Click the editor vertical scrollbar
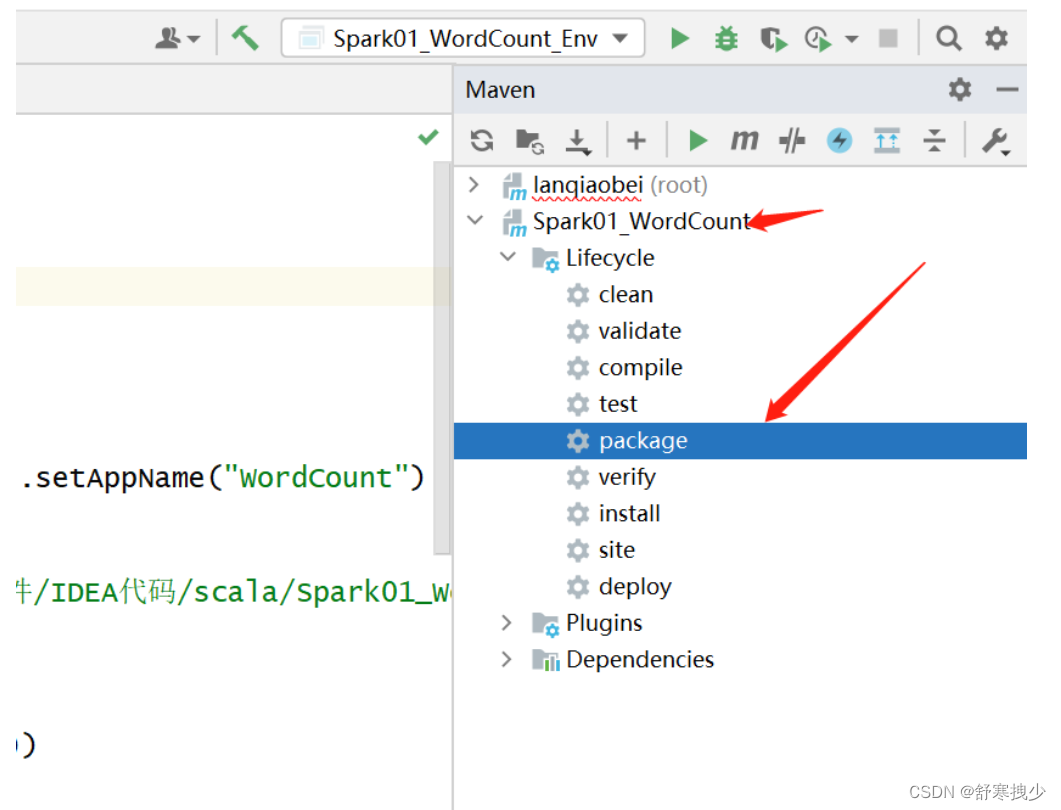The width and height of the screenshot is (1061, 810). 441,357
